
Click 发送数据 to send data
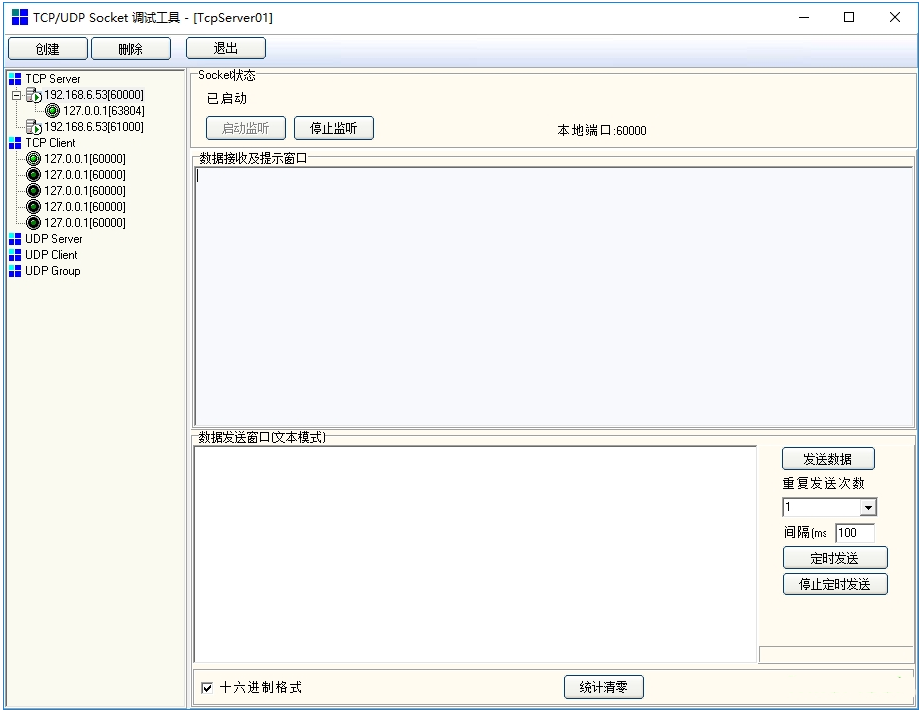(x=828, y=458)
